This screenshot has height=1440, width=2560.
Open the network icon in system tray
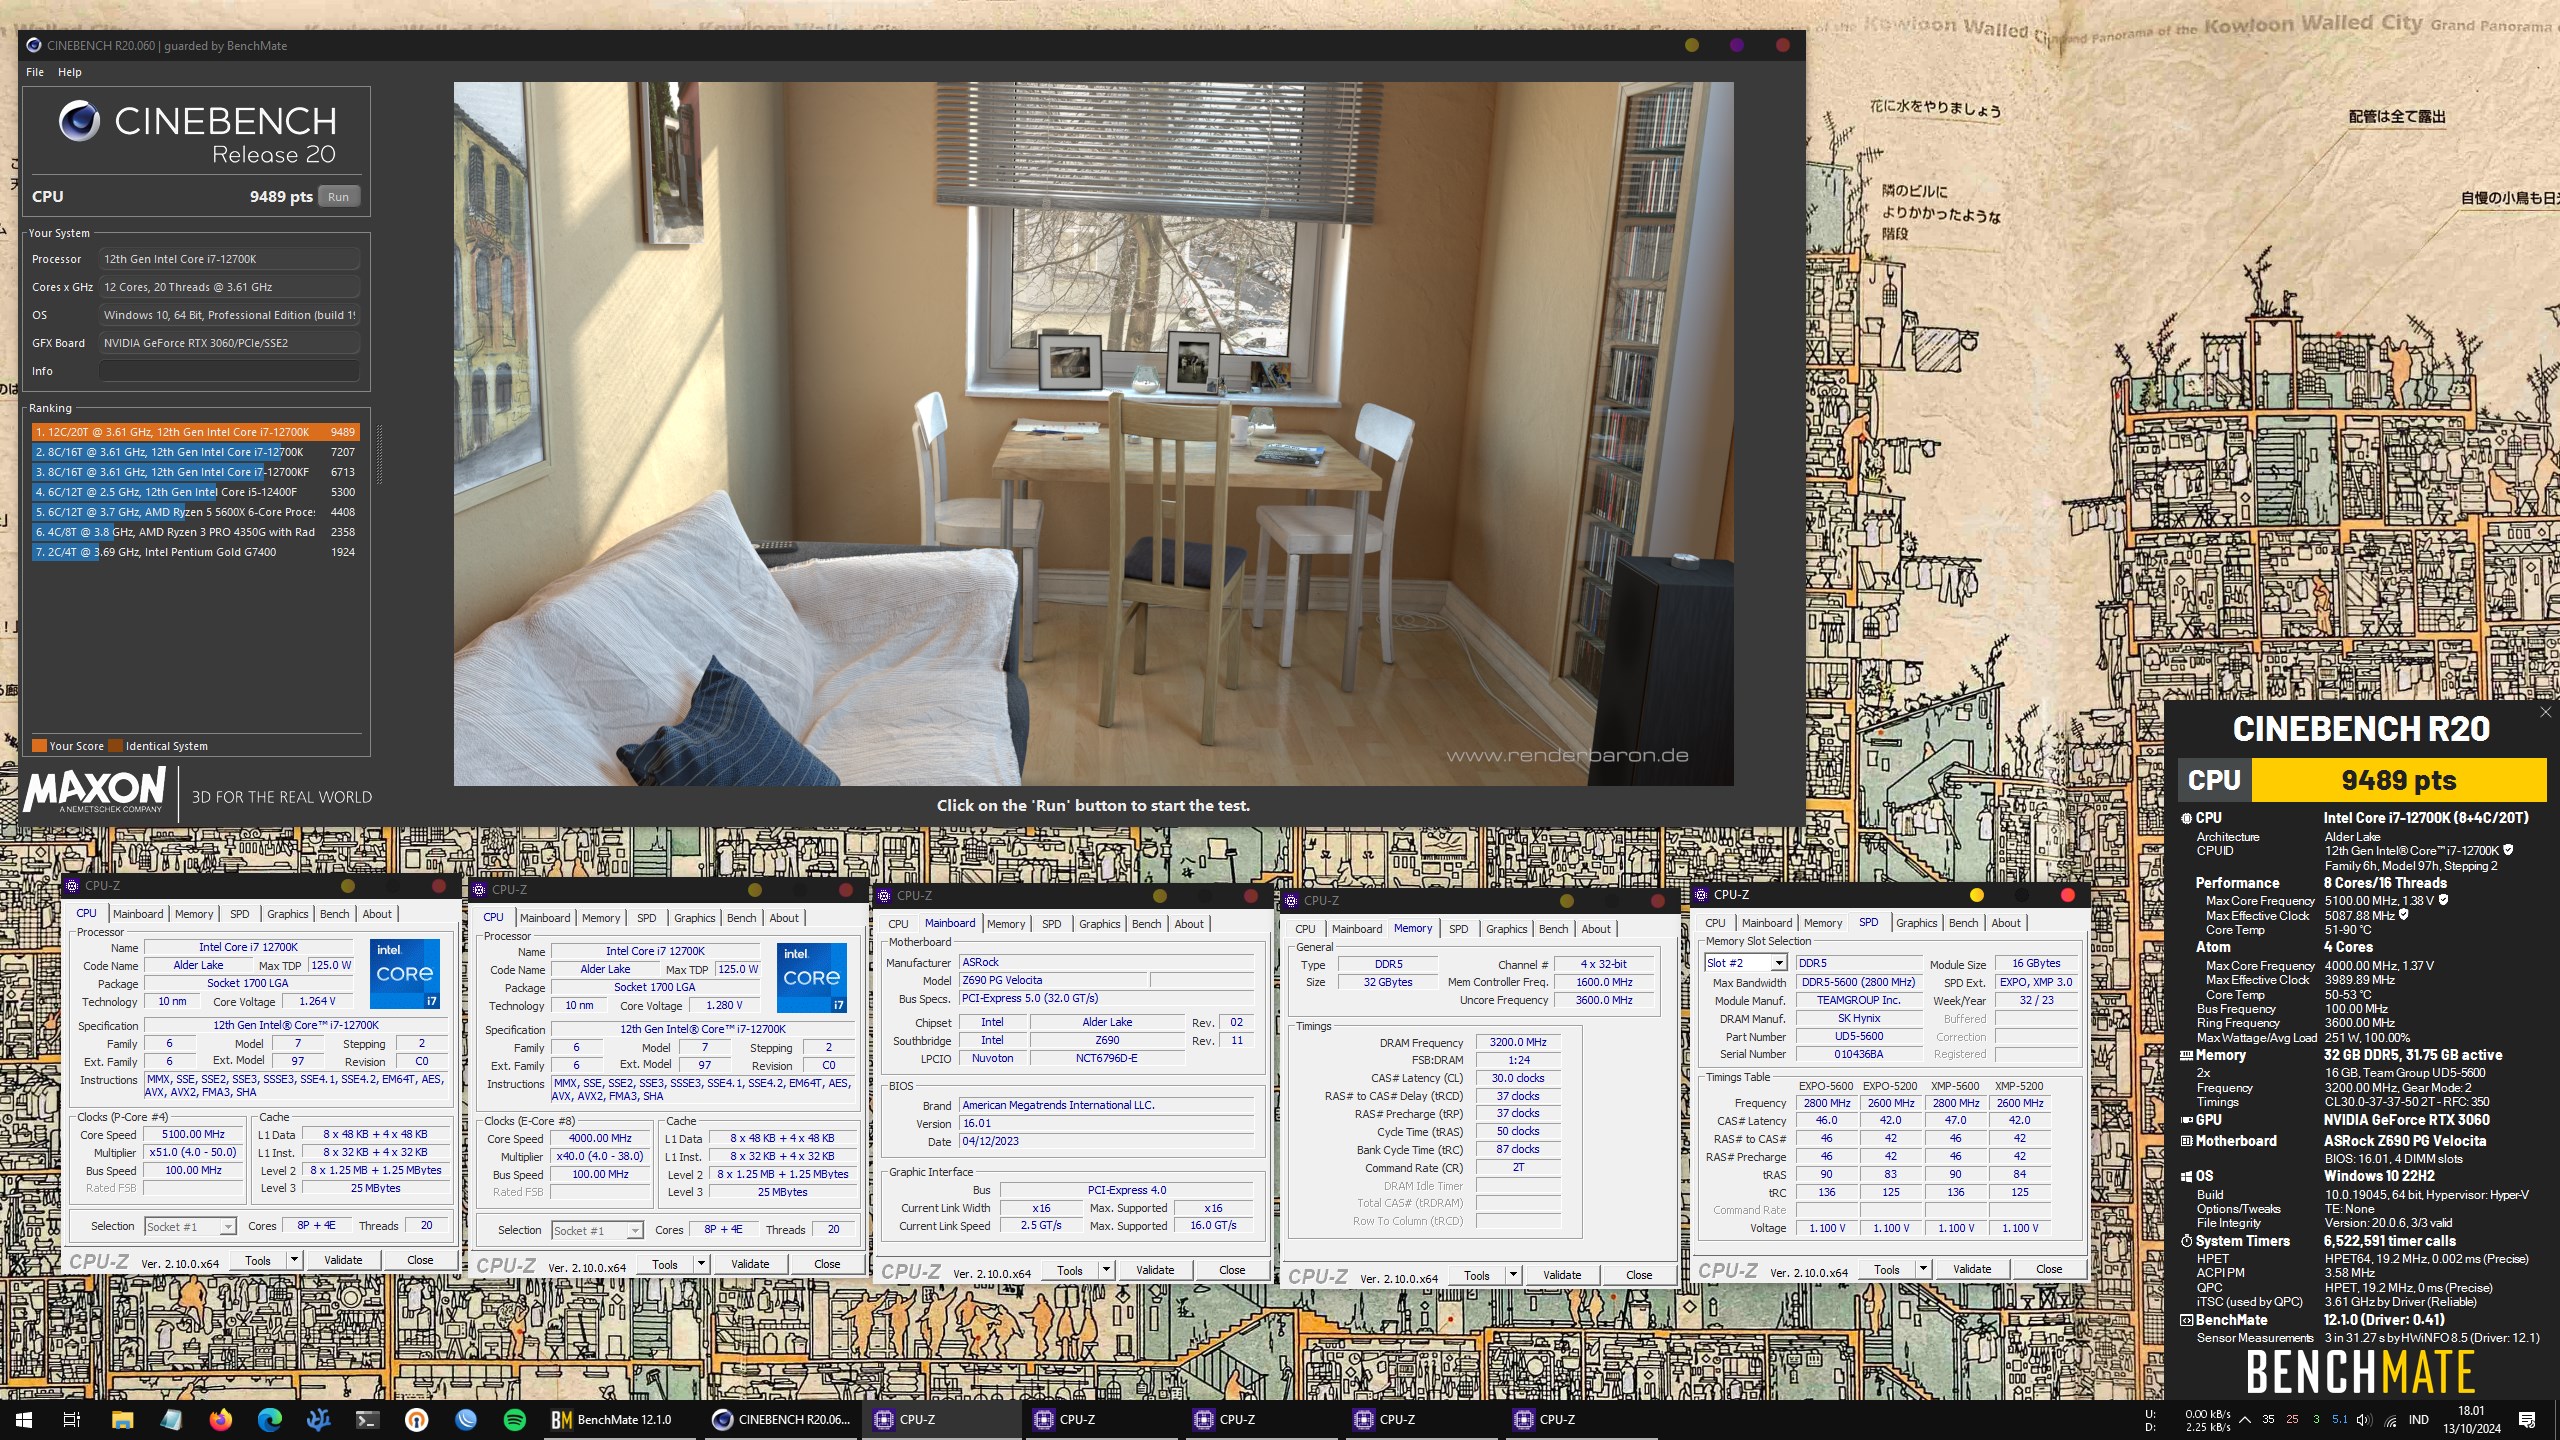point(2390,1420)
